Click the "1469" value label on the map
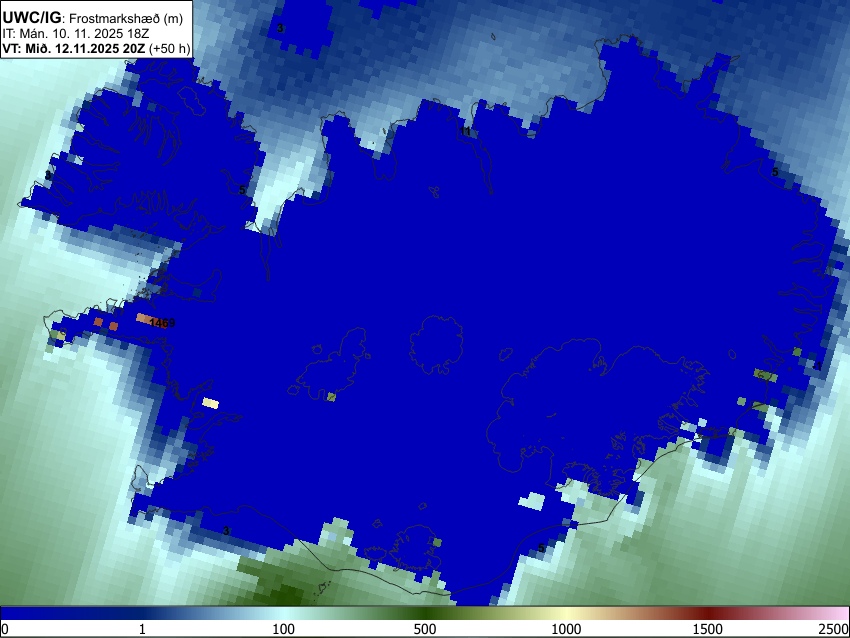The image size is (850, 638). click(x=162, y=323)
